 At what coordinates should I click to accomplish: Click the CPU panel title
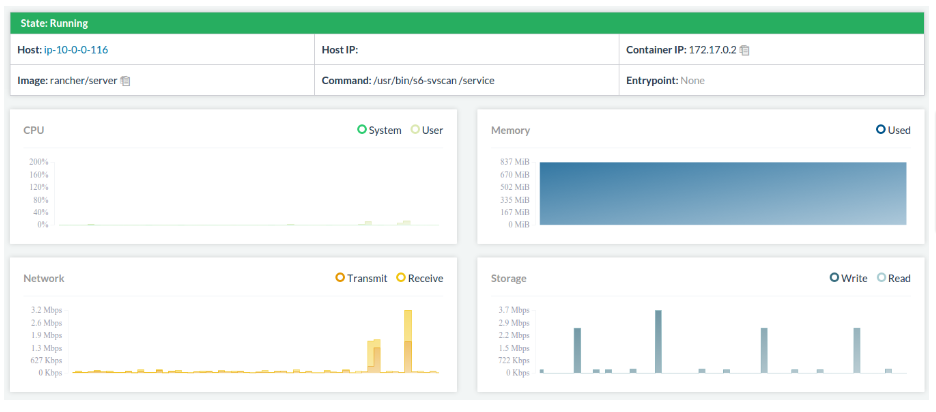coord(33,130)
